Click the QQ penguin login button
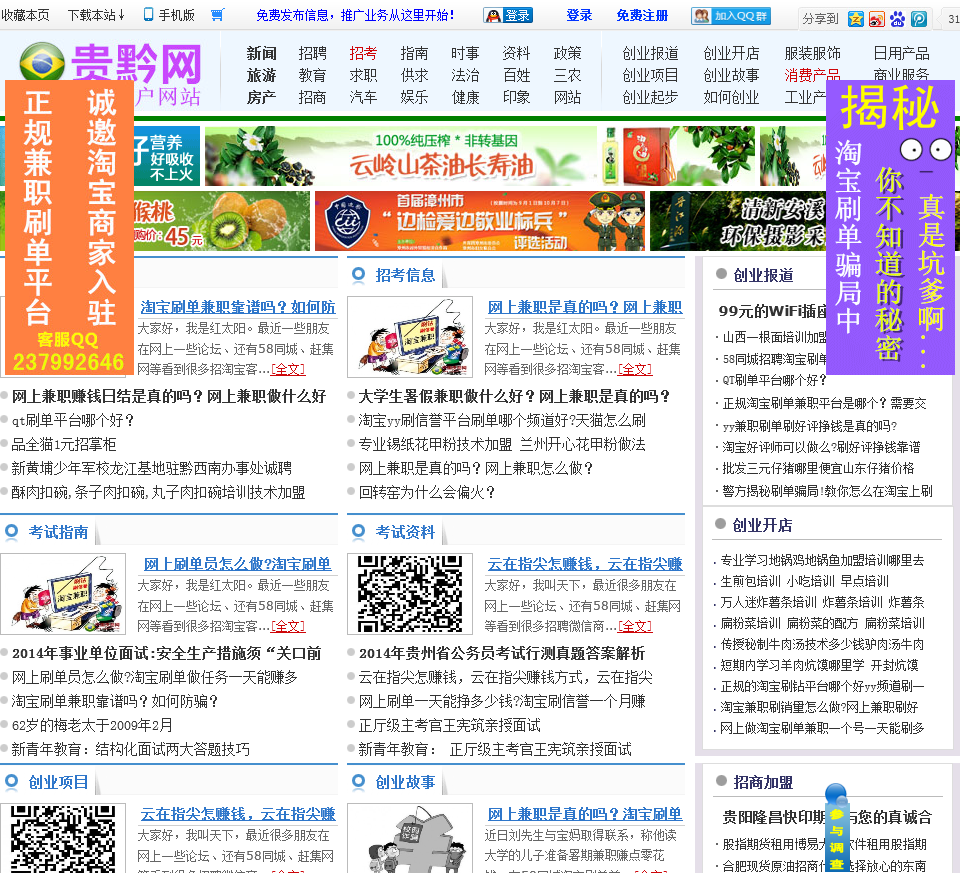Image resolution: width=960 pixels, height=873 pixels. pos(508,15)
